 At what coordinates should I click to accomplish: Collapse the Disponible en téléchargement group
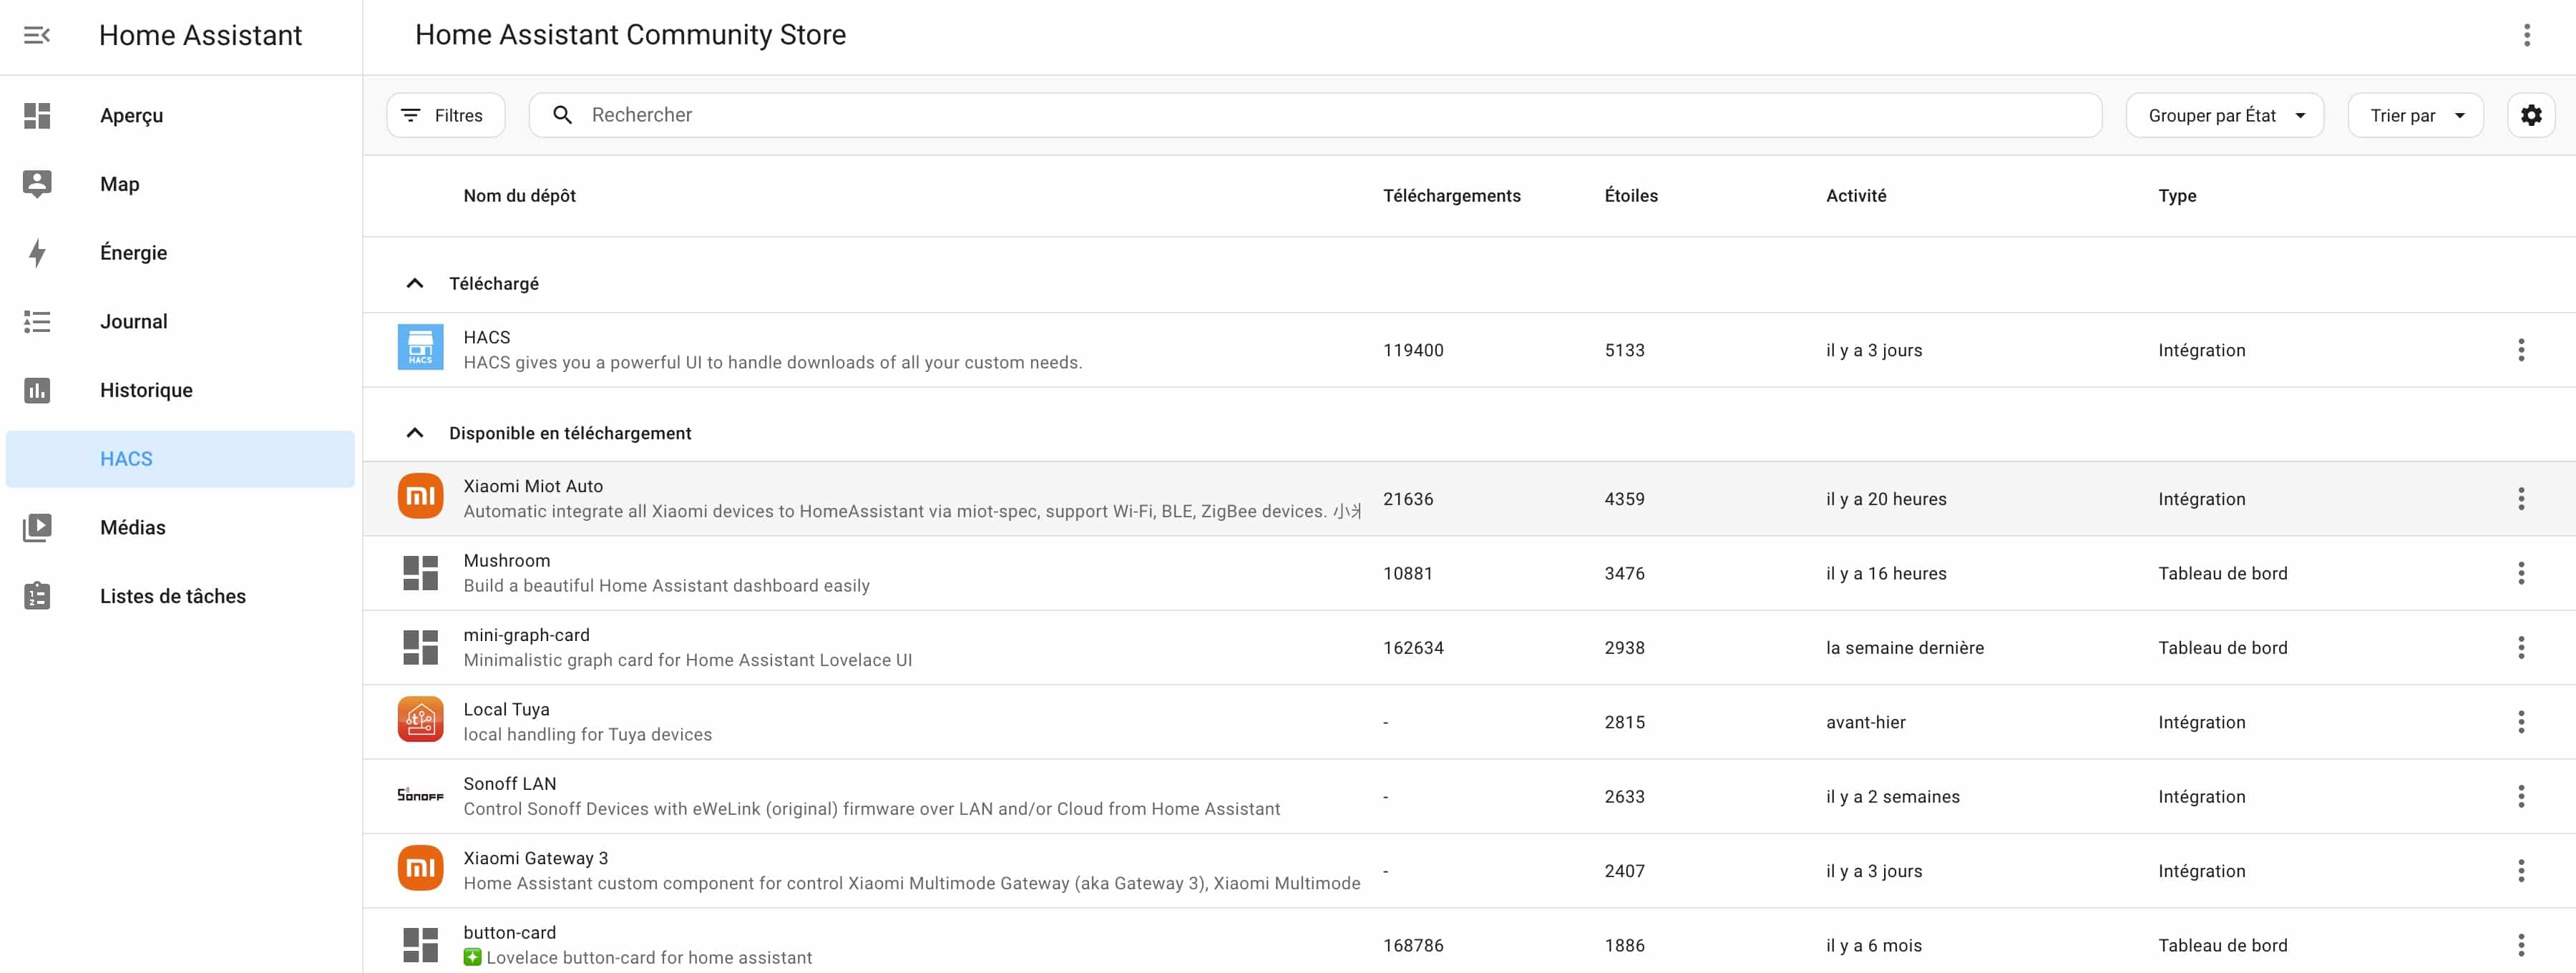tap(415, 433)
